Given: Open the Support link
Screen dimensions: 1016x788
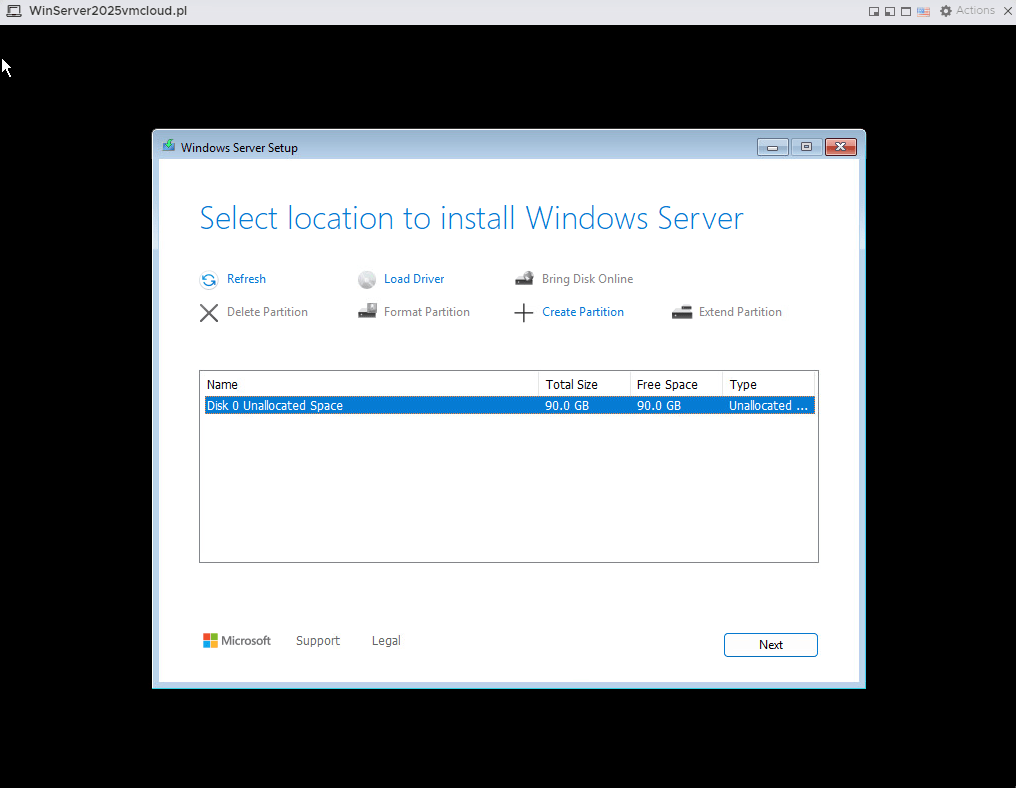Looking at the screenshot, I should tap(318, 641).
